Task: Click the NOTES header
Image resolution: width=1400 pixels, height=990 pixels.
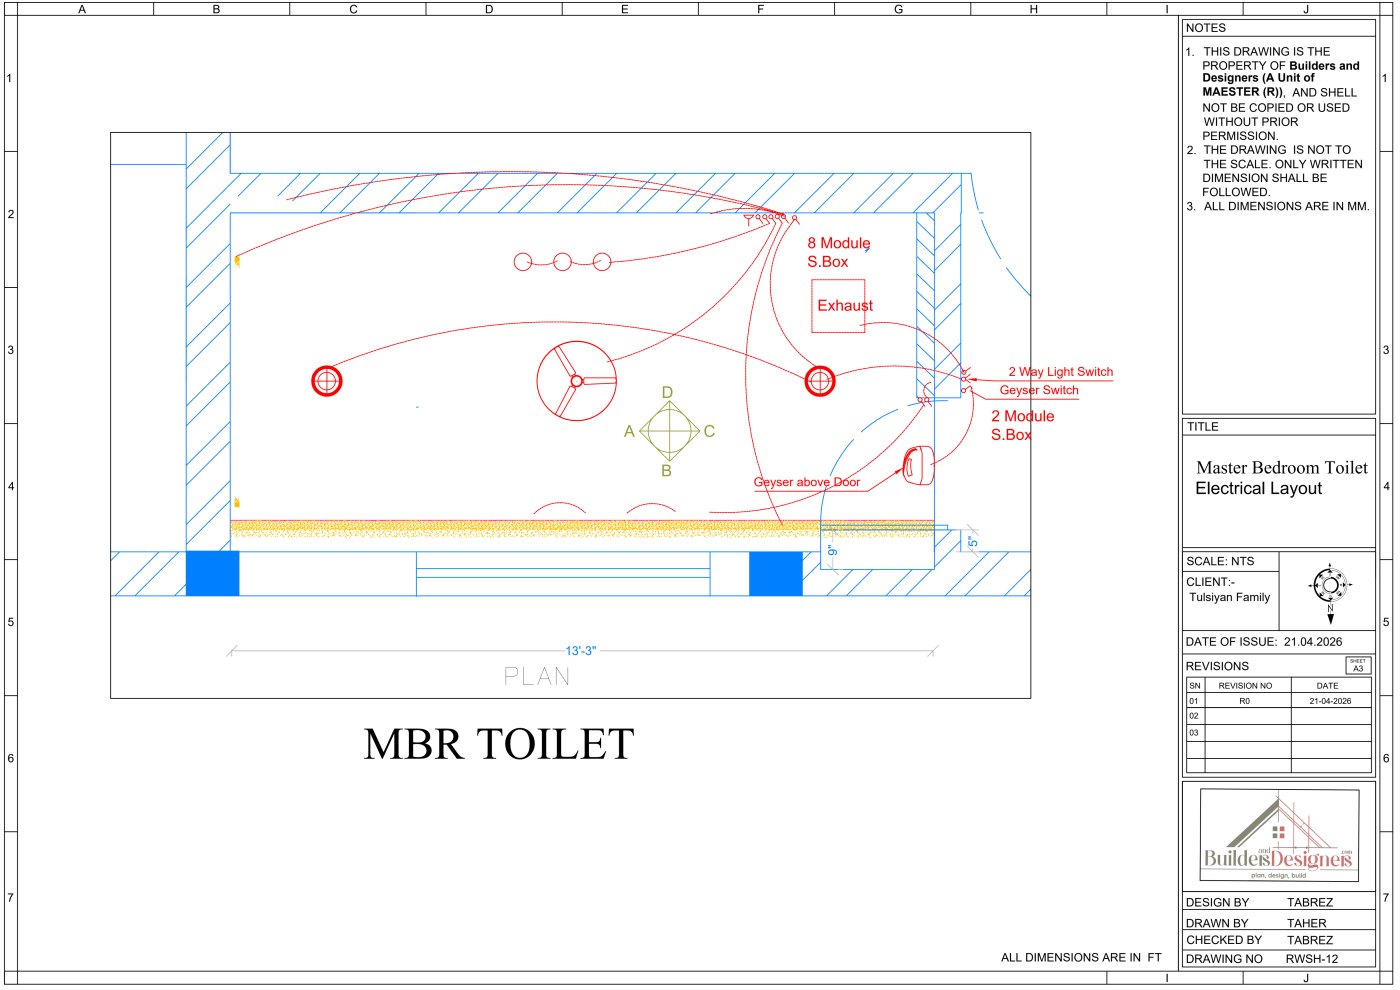Action: (1206, 28)
